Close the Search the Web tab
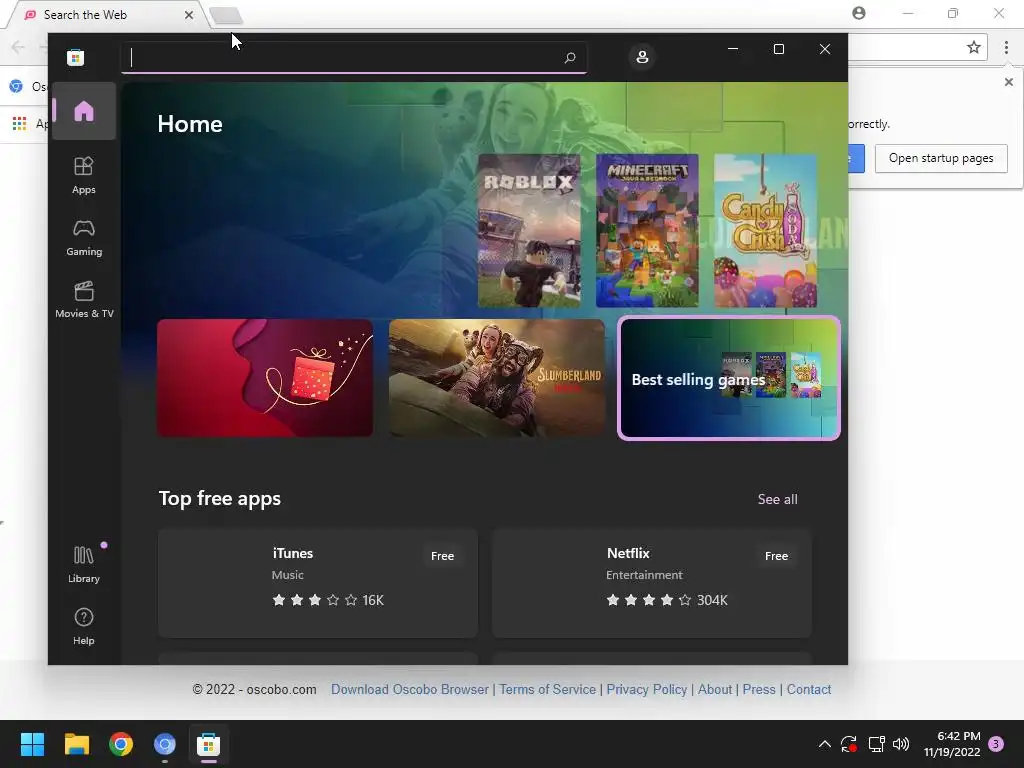Image resolution: width=1024 pixels, height=768 pixels. point(189,14)
